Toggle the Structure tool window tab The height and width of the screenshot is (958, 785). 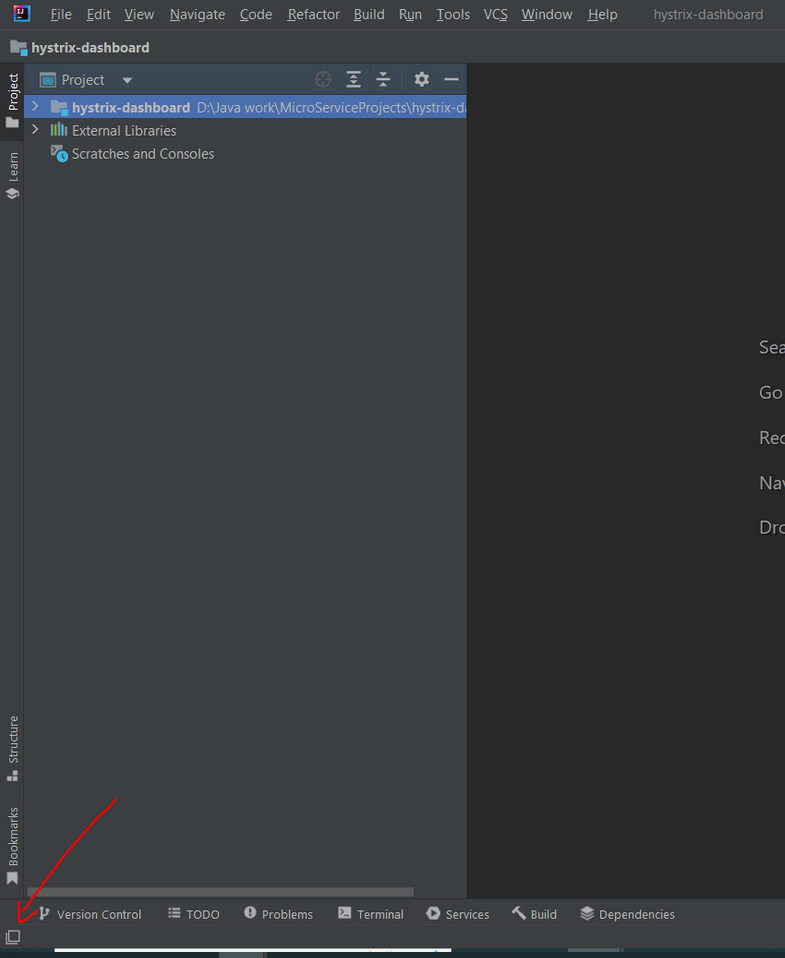pos(12,748)
